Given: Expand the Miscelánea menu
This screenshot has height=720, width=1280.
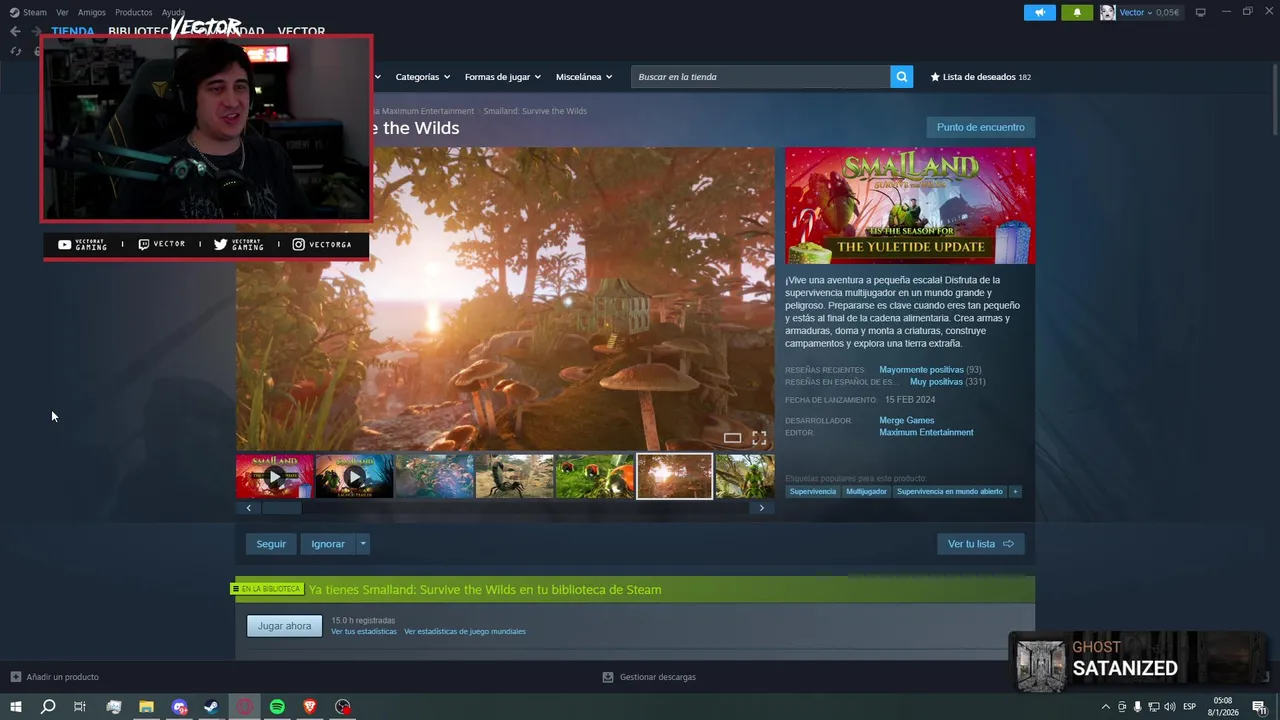Looking at the screenshot, I should pyautogui.click(x=584, y=77).
